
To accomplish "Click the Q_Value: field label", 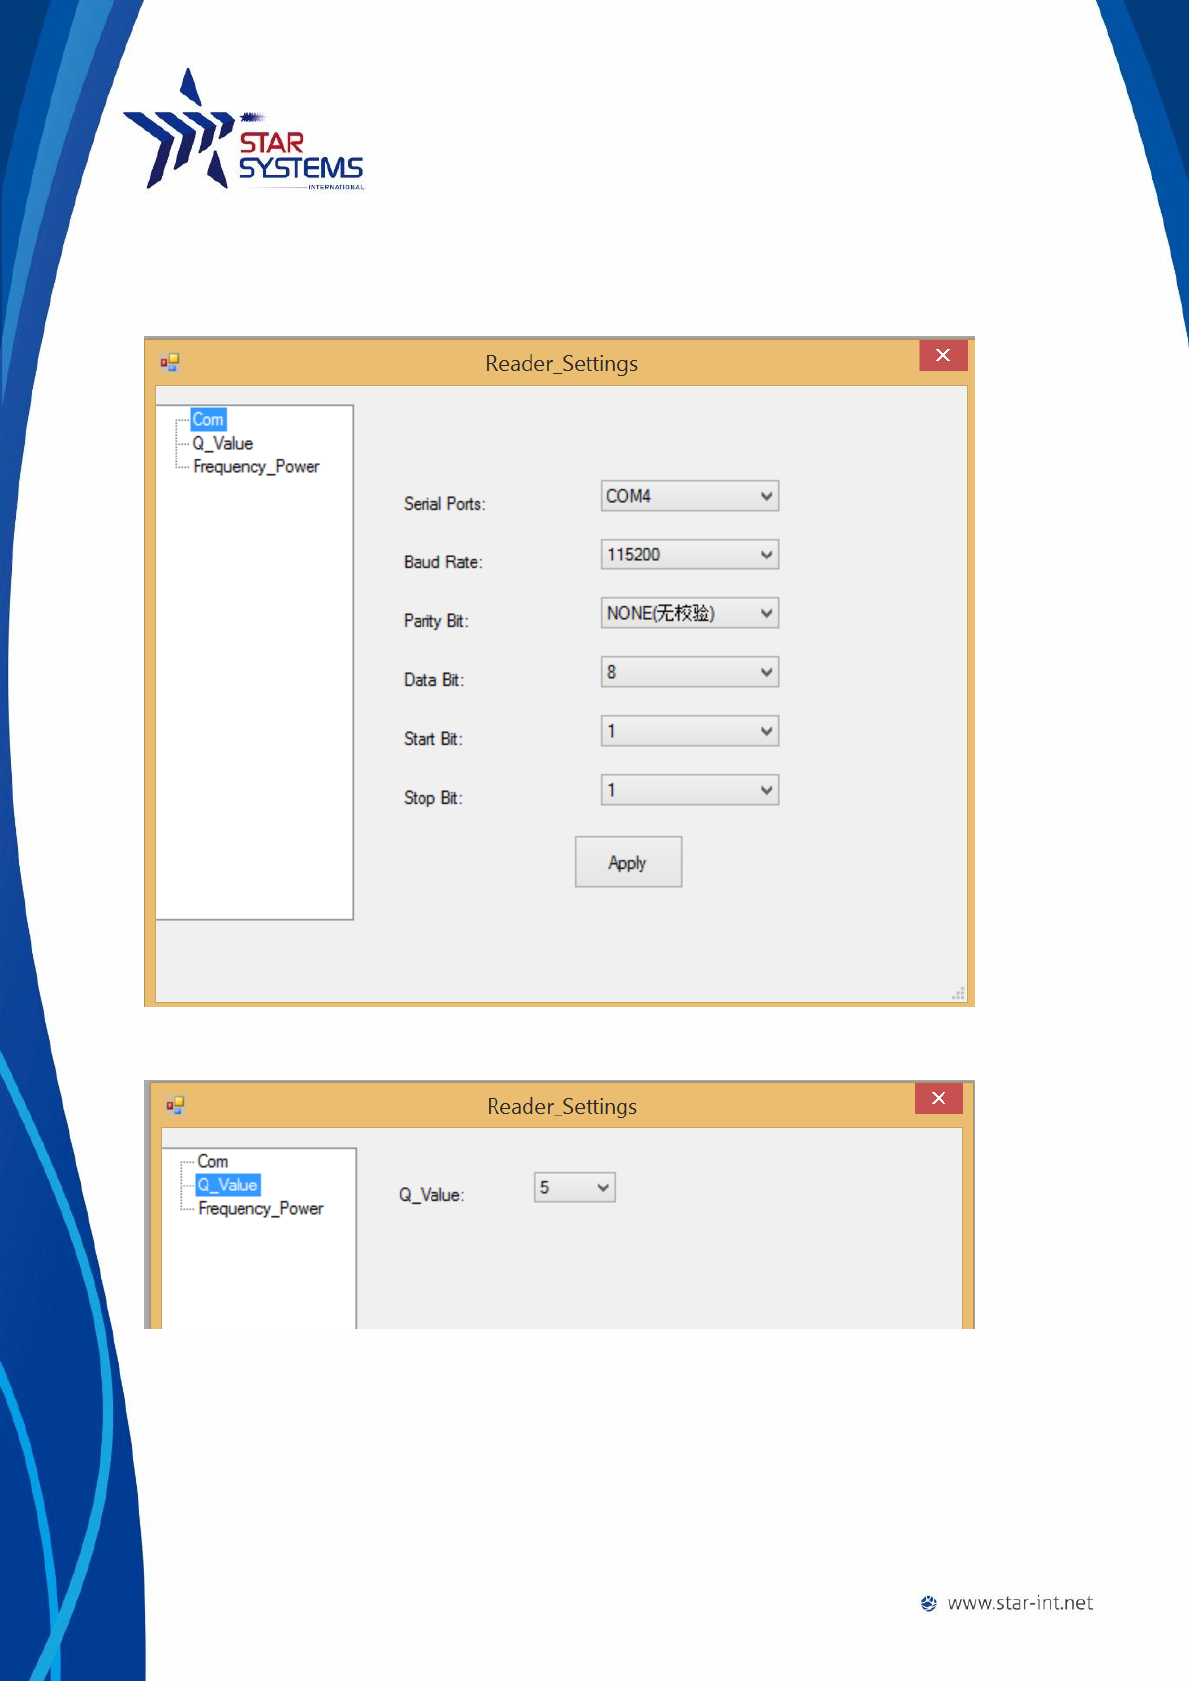I will point(432,1195).
